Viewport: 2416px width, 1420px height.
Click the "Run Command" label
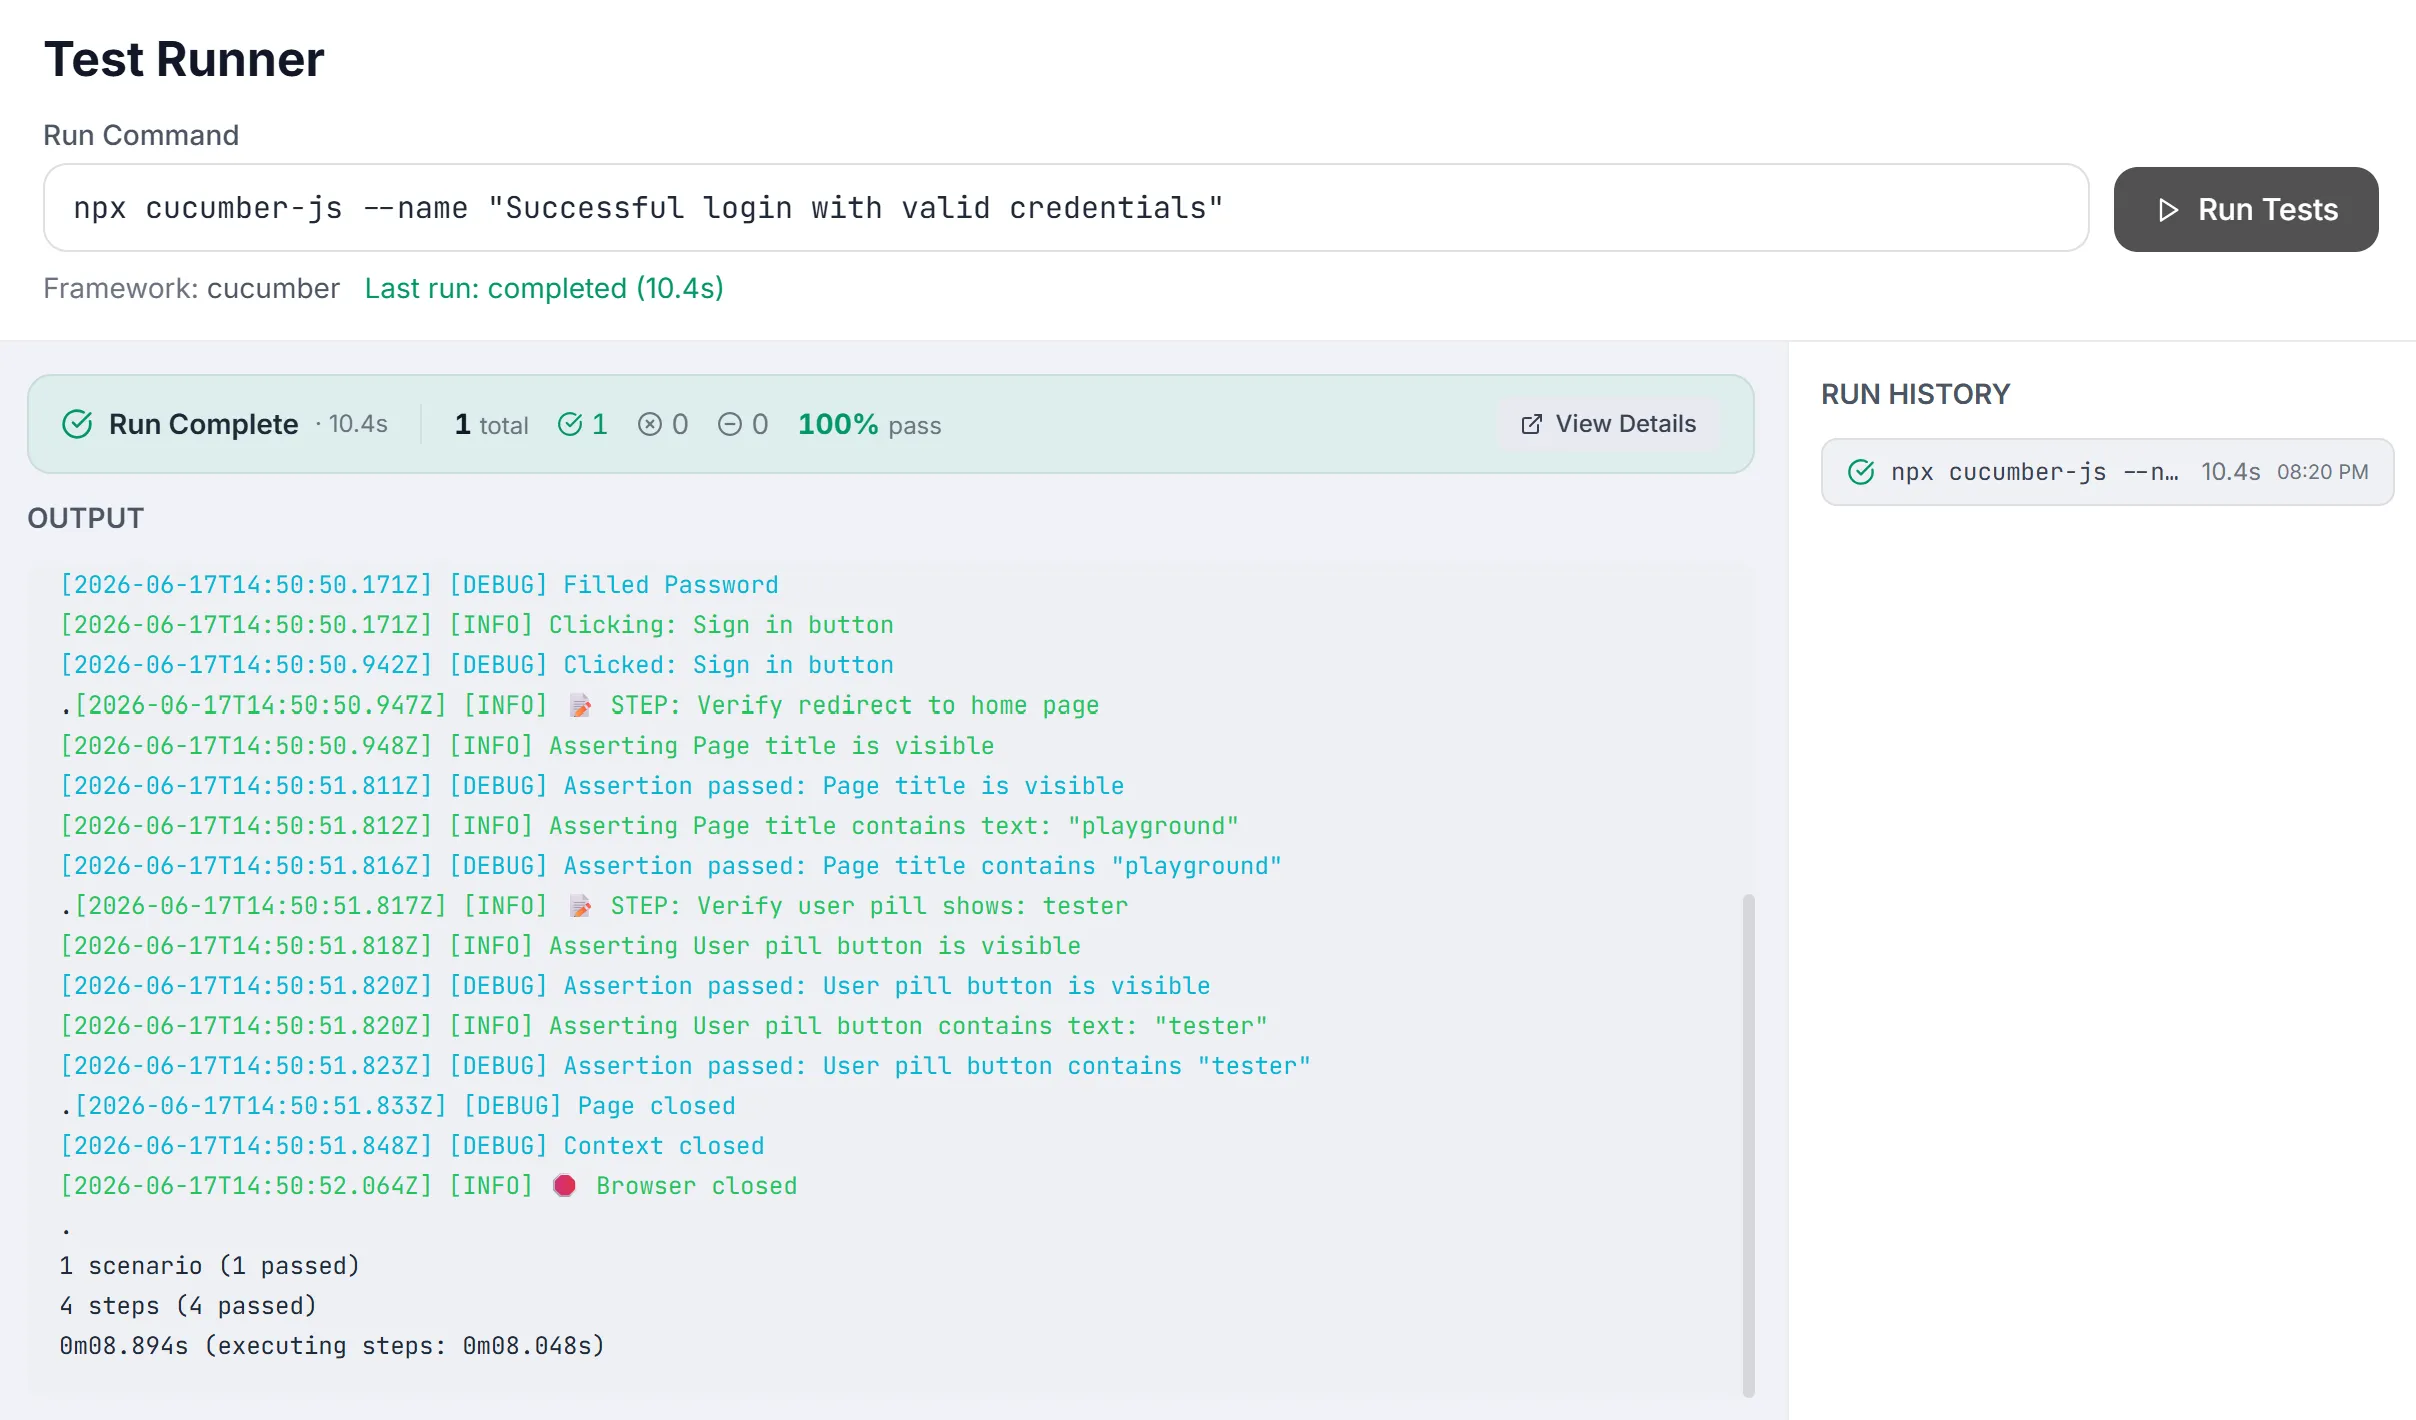[x=141, y=135]
